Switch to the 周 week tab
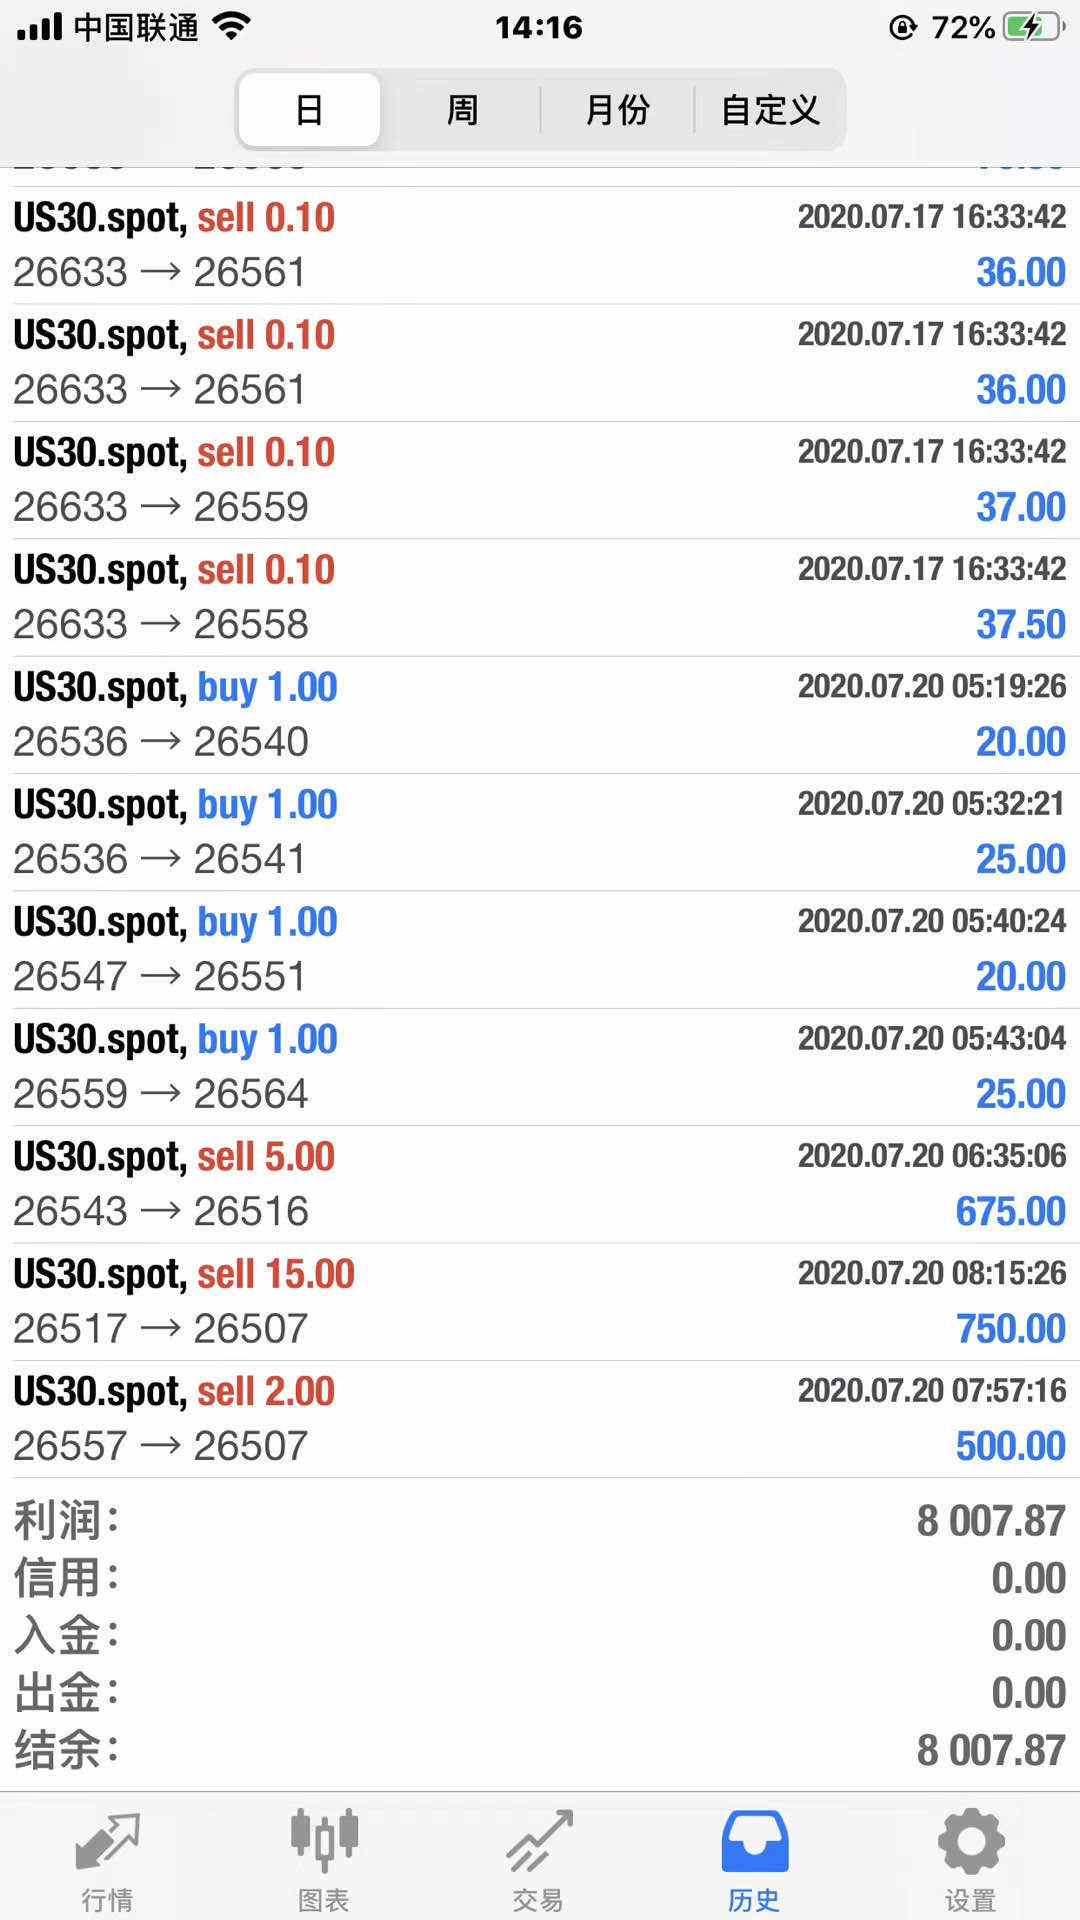The image size is (1080, 1920). 462,110
